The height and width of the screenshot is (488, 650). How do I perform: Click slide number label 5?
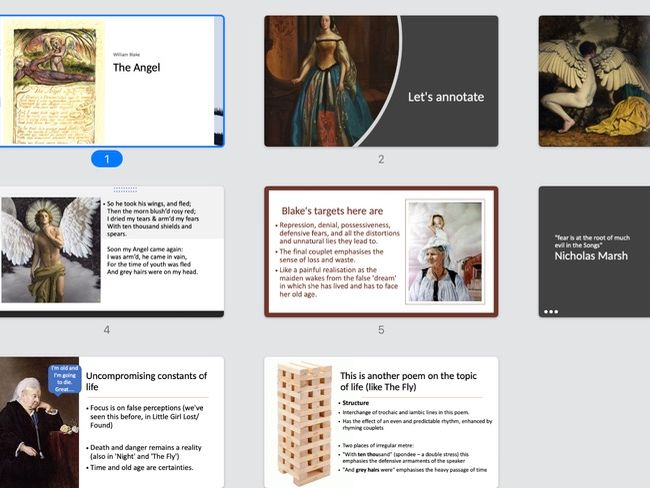pyautogui.click(x=381, y=330)
